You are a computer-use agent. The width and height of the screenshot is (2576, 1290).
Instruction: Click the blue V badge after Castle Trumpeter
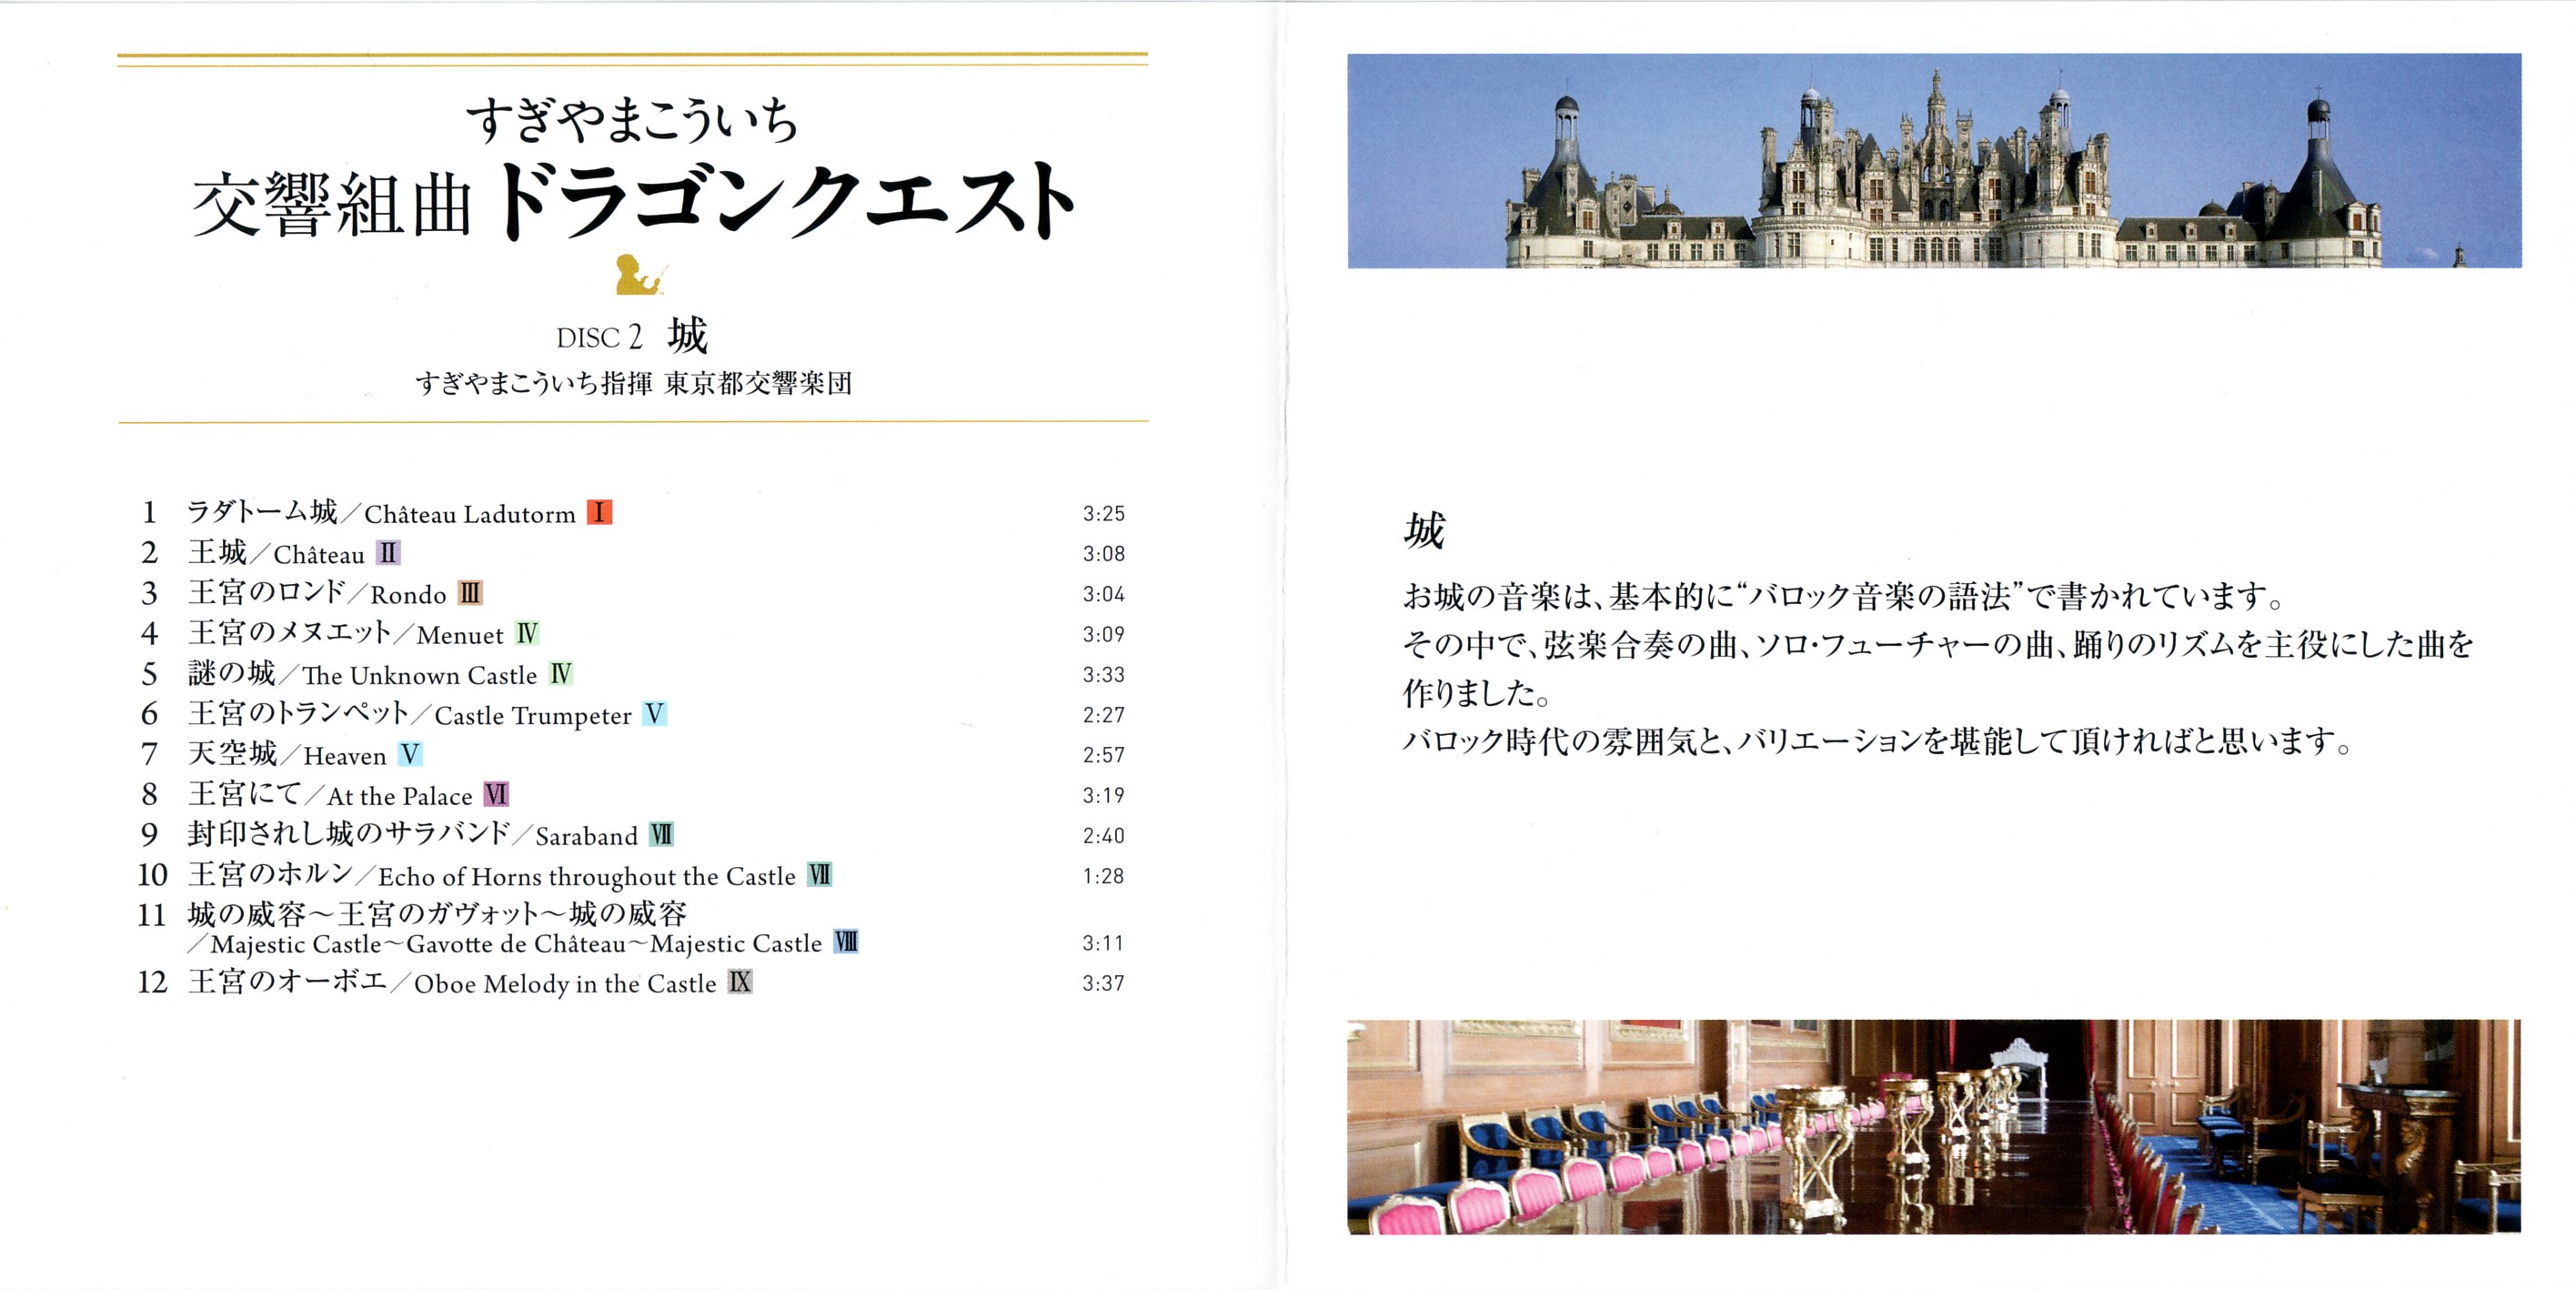tap(654, 714)
